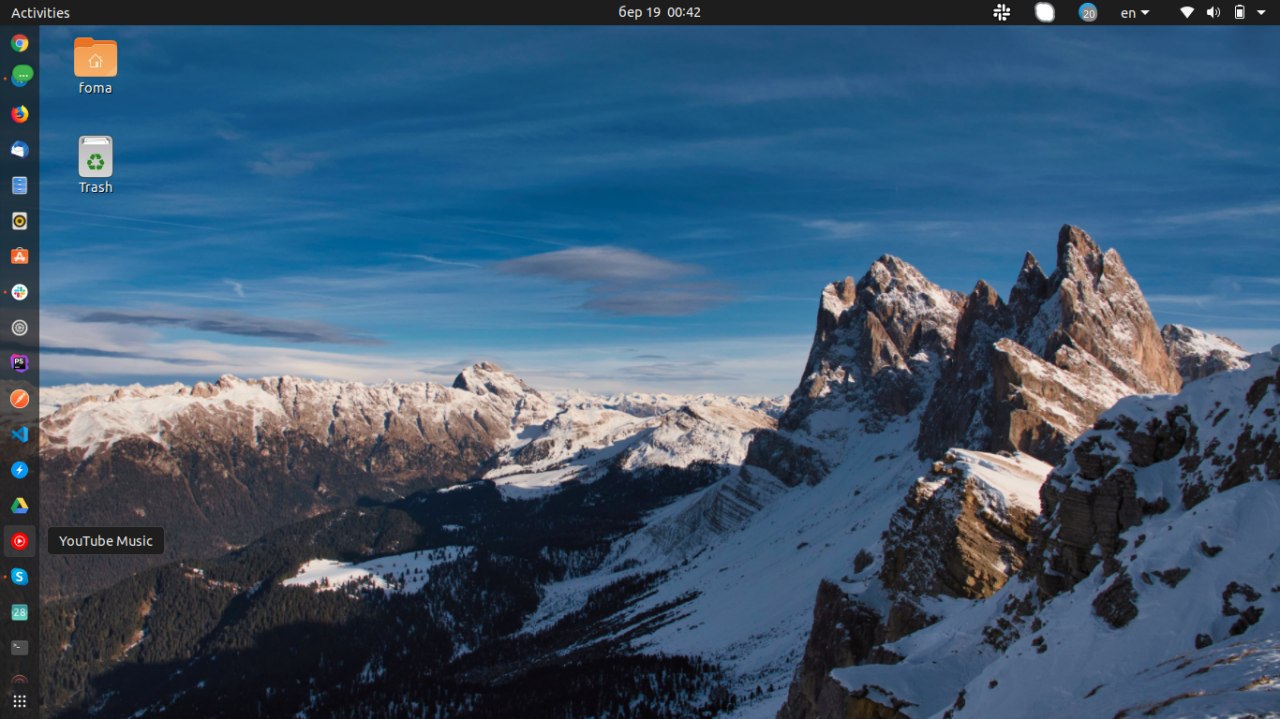Open the Thunderbird mail client
The width and height of the screenshot is (1280, 719).
coord(19,150)
